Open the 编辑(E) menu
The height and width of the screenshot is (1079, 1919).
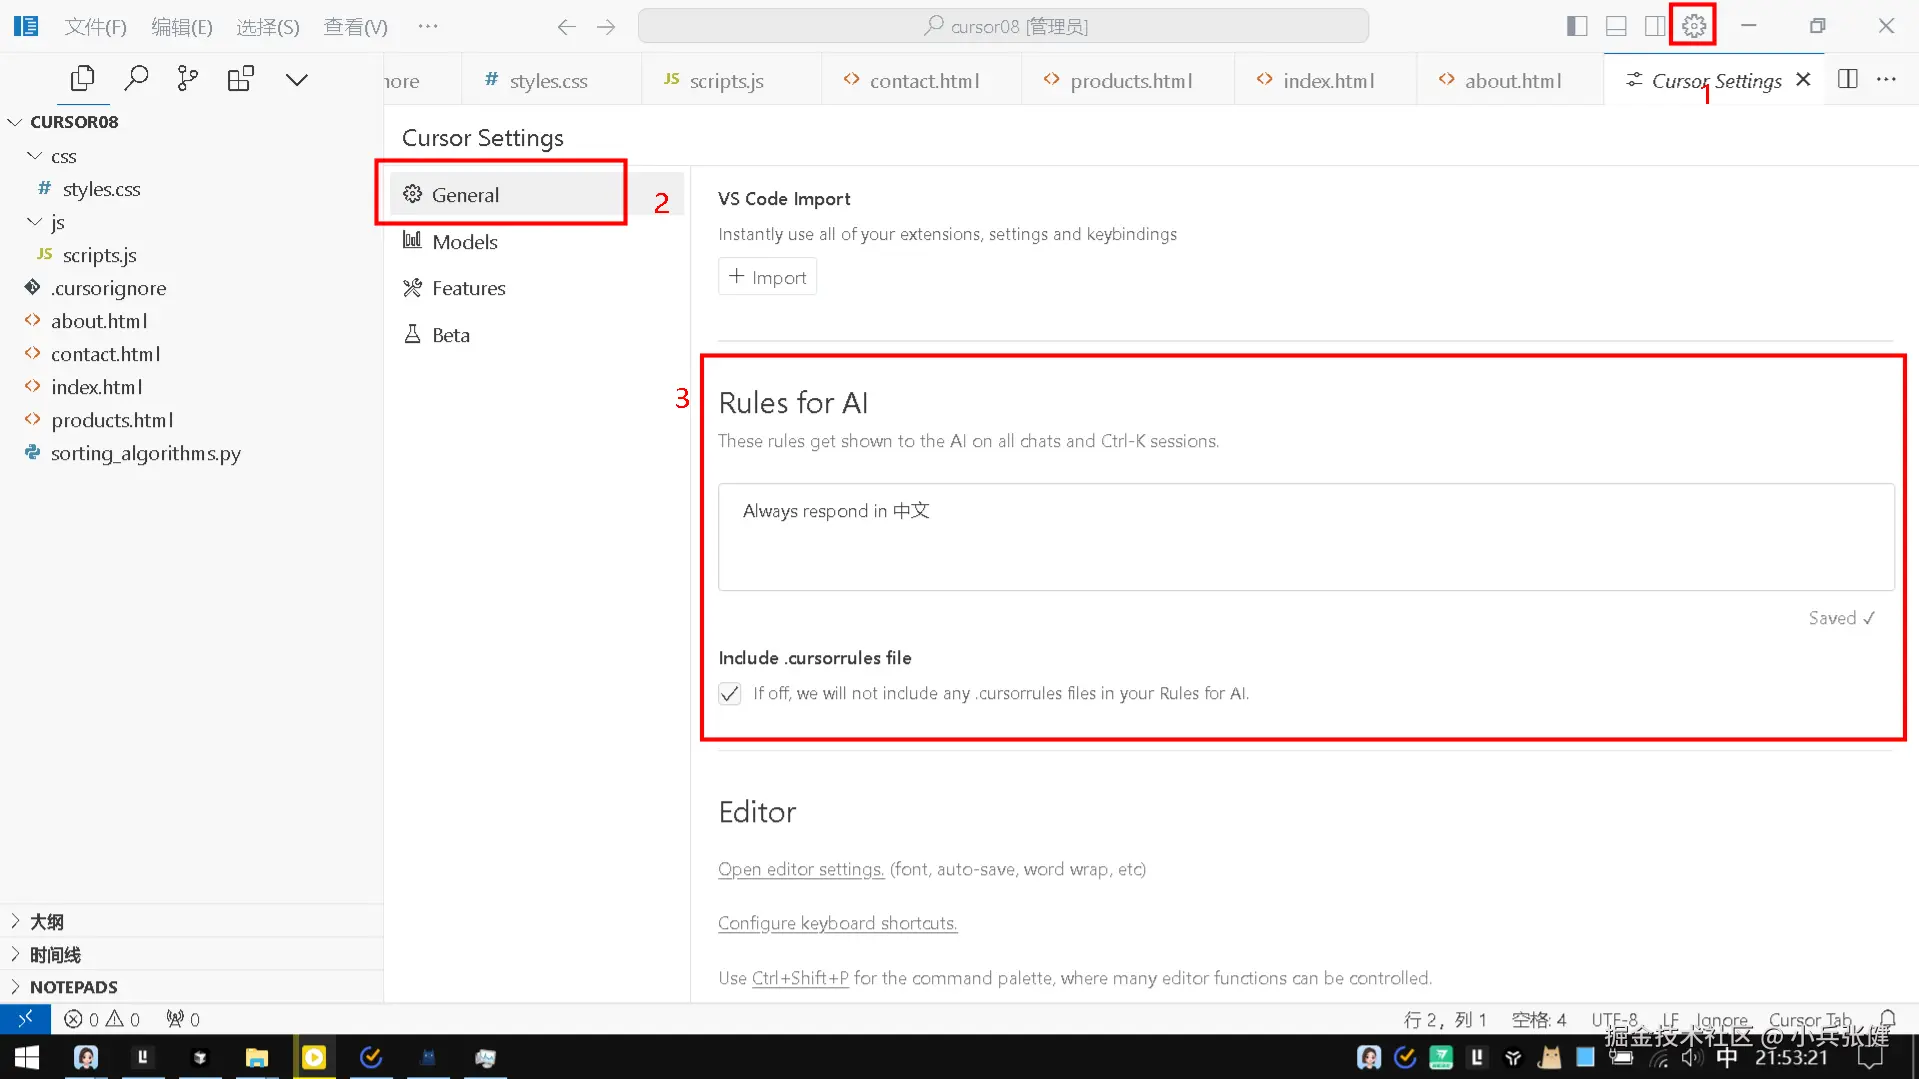pyautogui.click(x=182, y=27)
